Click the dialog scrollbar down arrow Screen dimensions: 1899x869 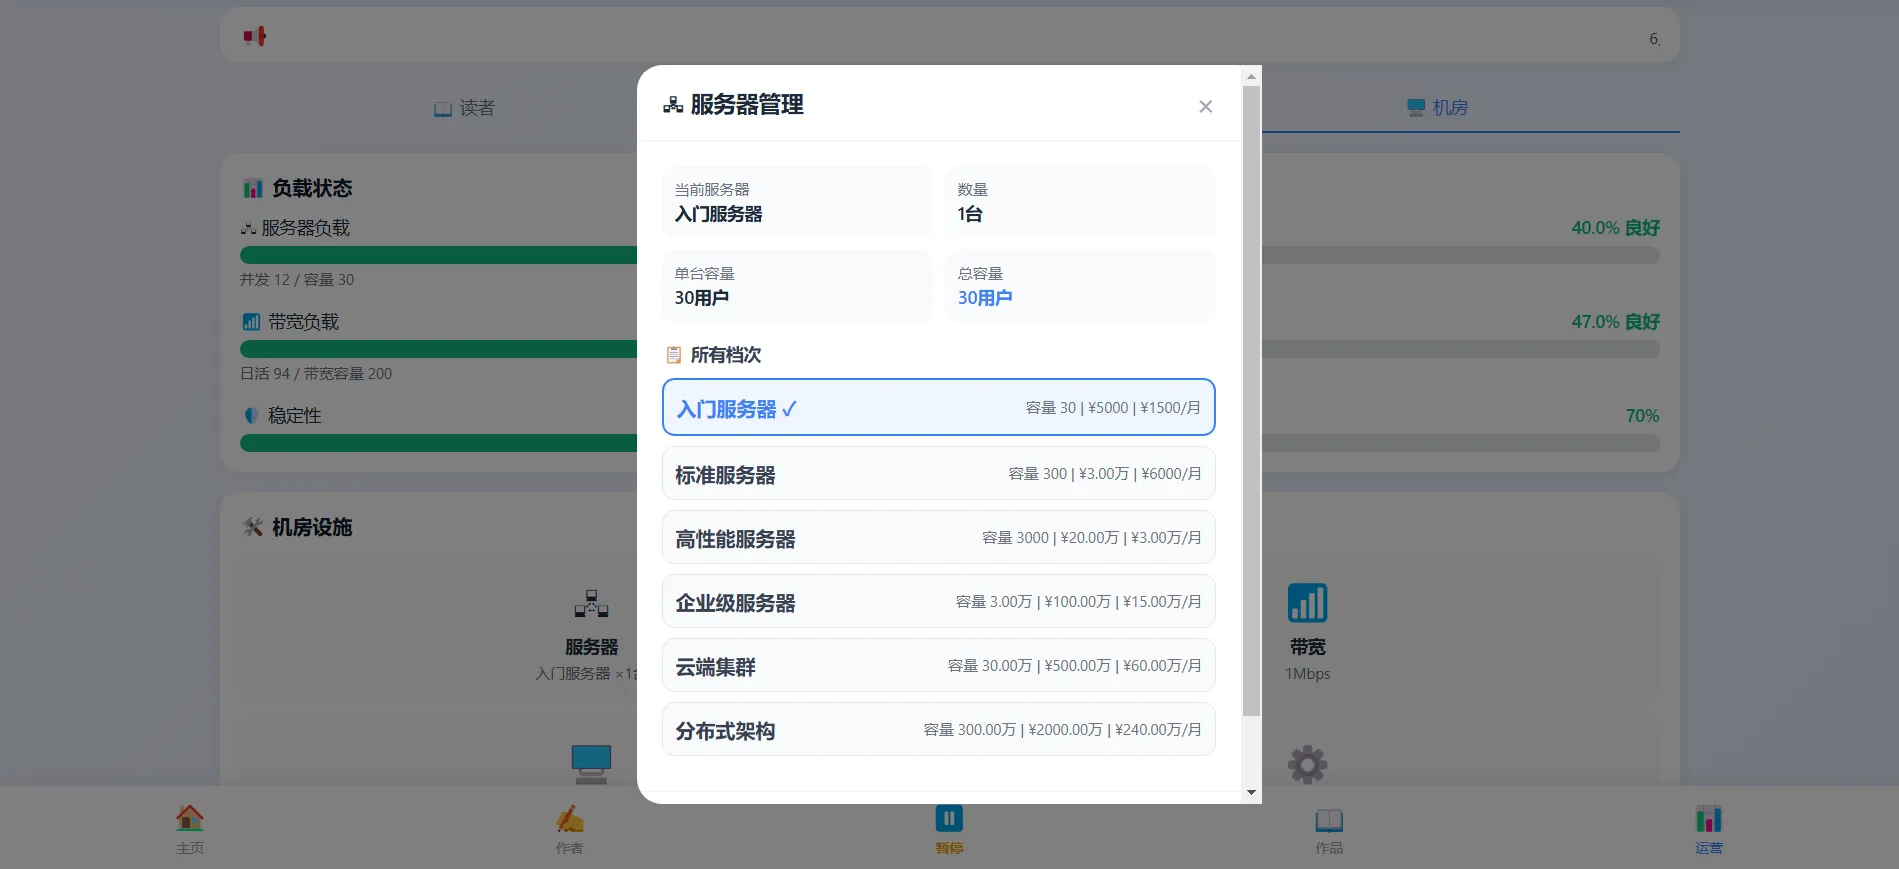(1251, 793)
